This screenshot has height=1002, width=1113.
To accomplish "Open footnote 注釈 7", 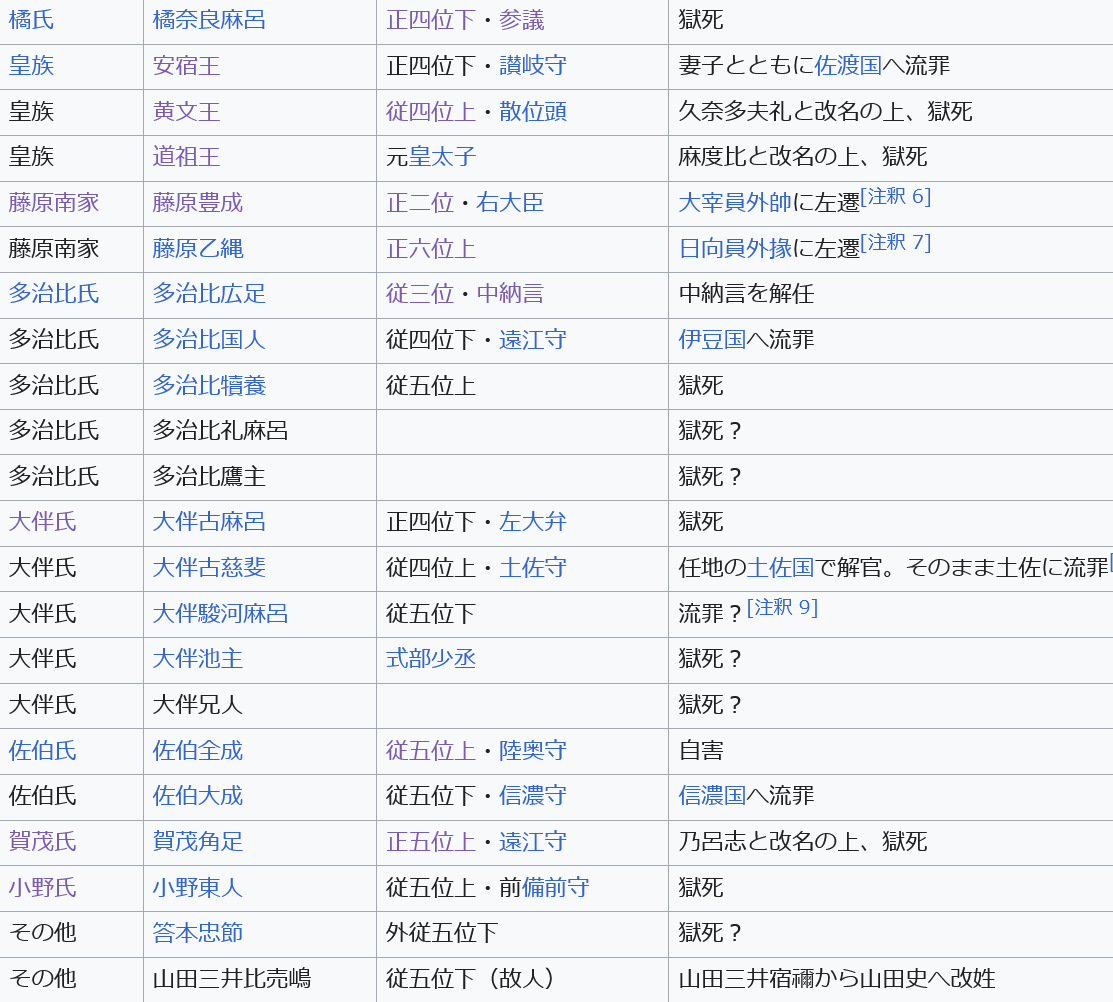I will [x=895, y=242].
